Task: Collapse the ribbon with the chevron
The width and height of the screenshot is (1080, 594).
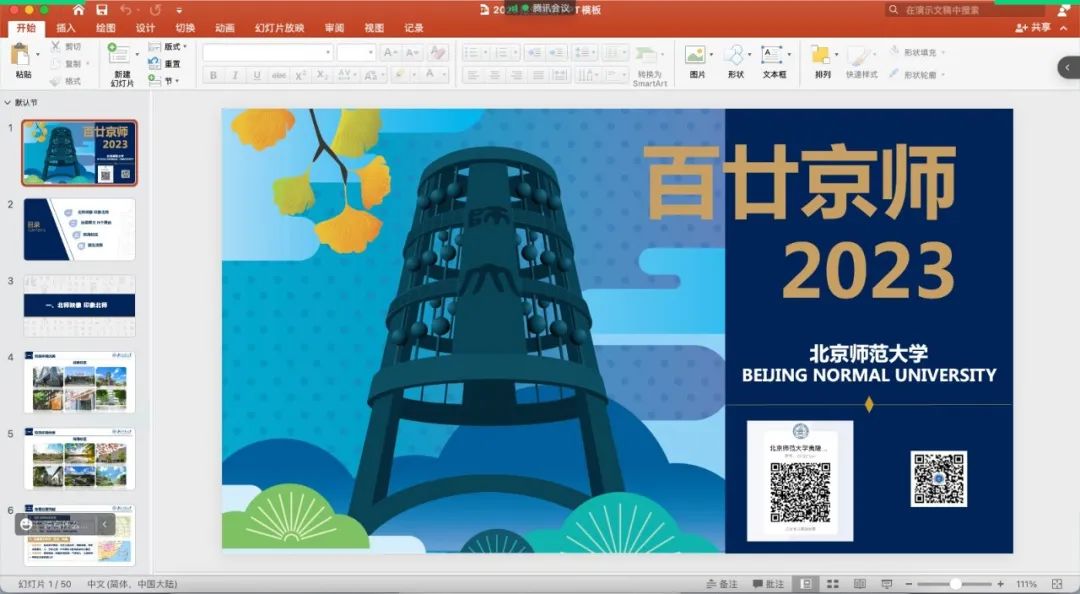Action: (1063, 28)
